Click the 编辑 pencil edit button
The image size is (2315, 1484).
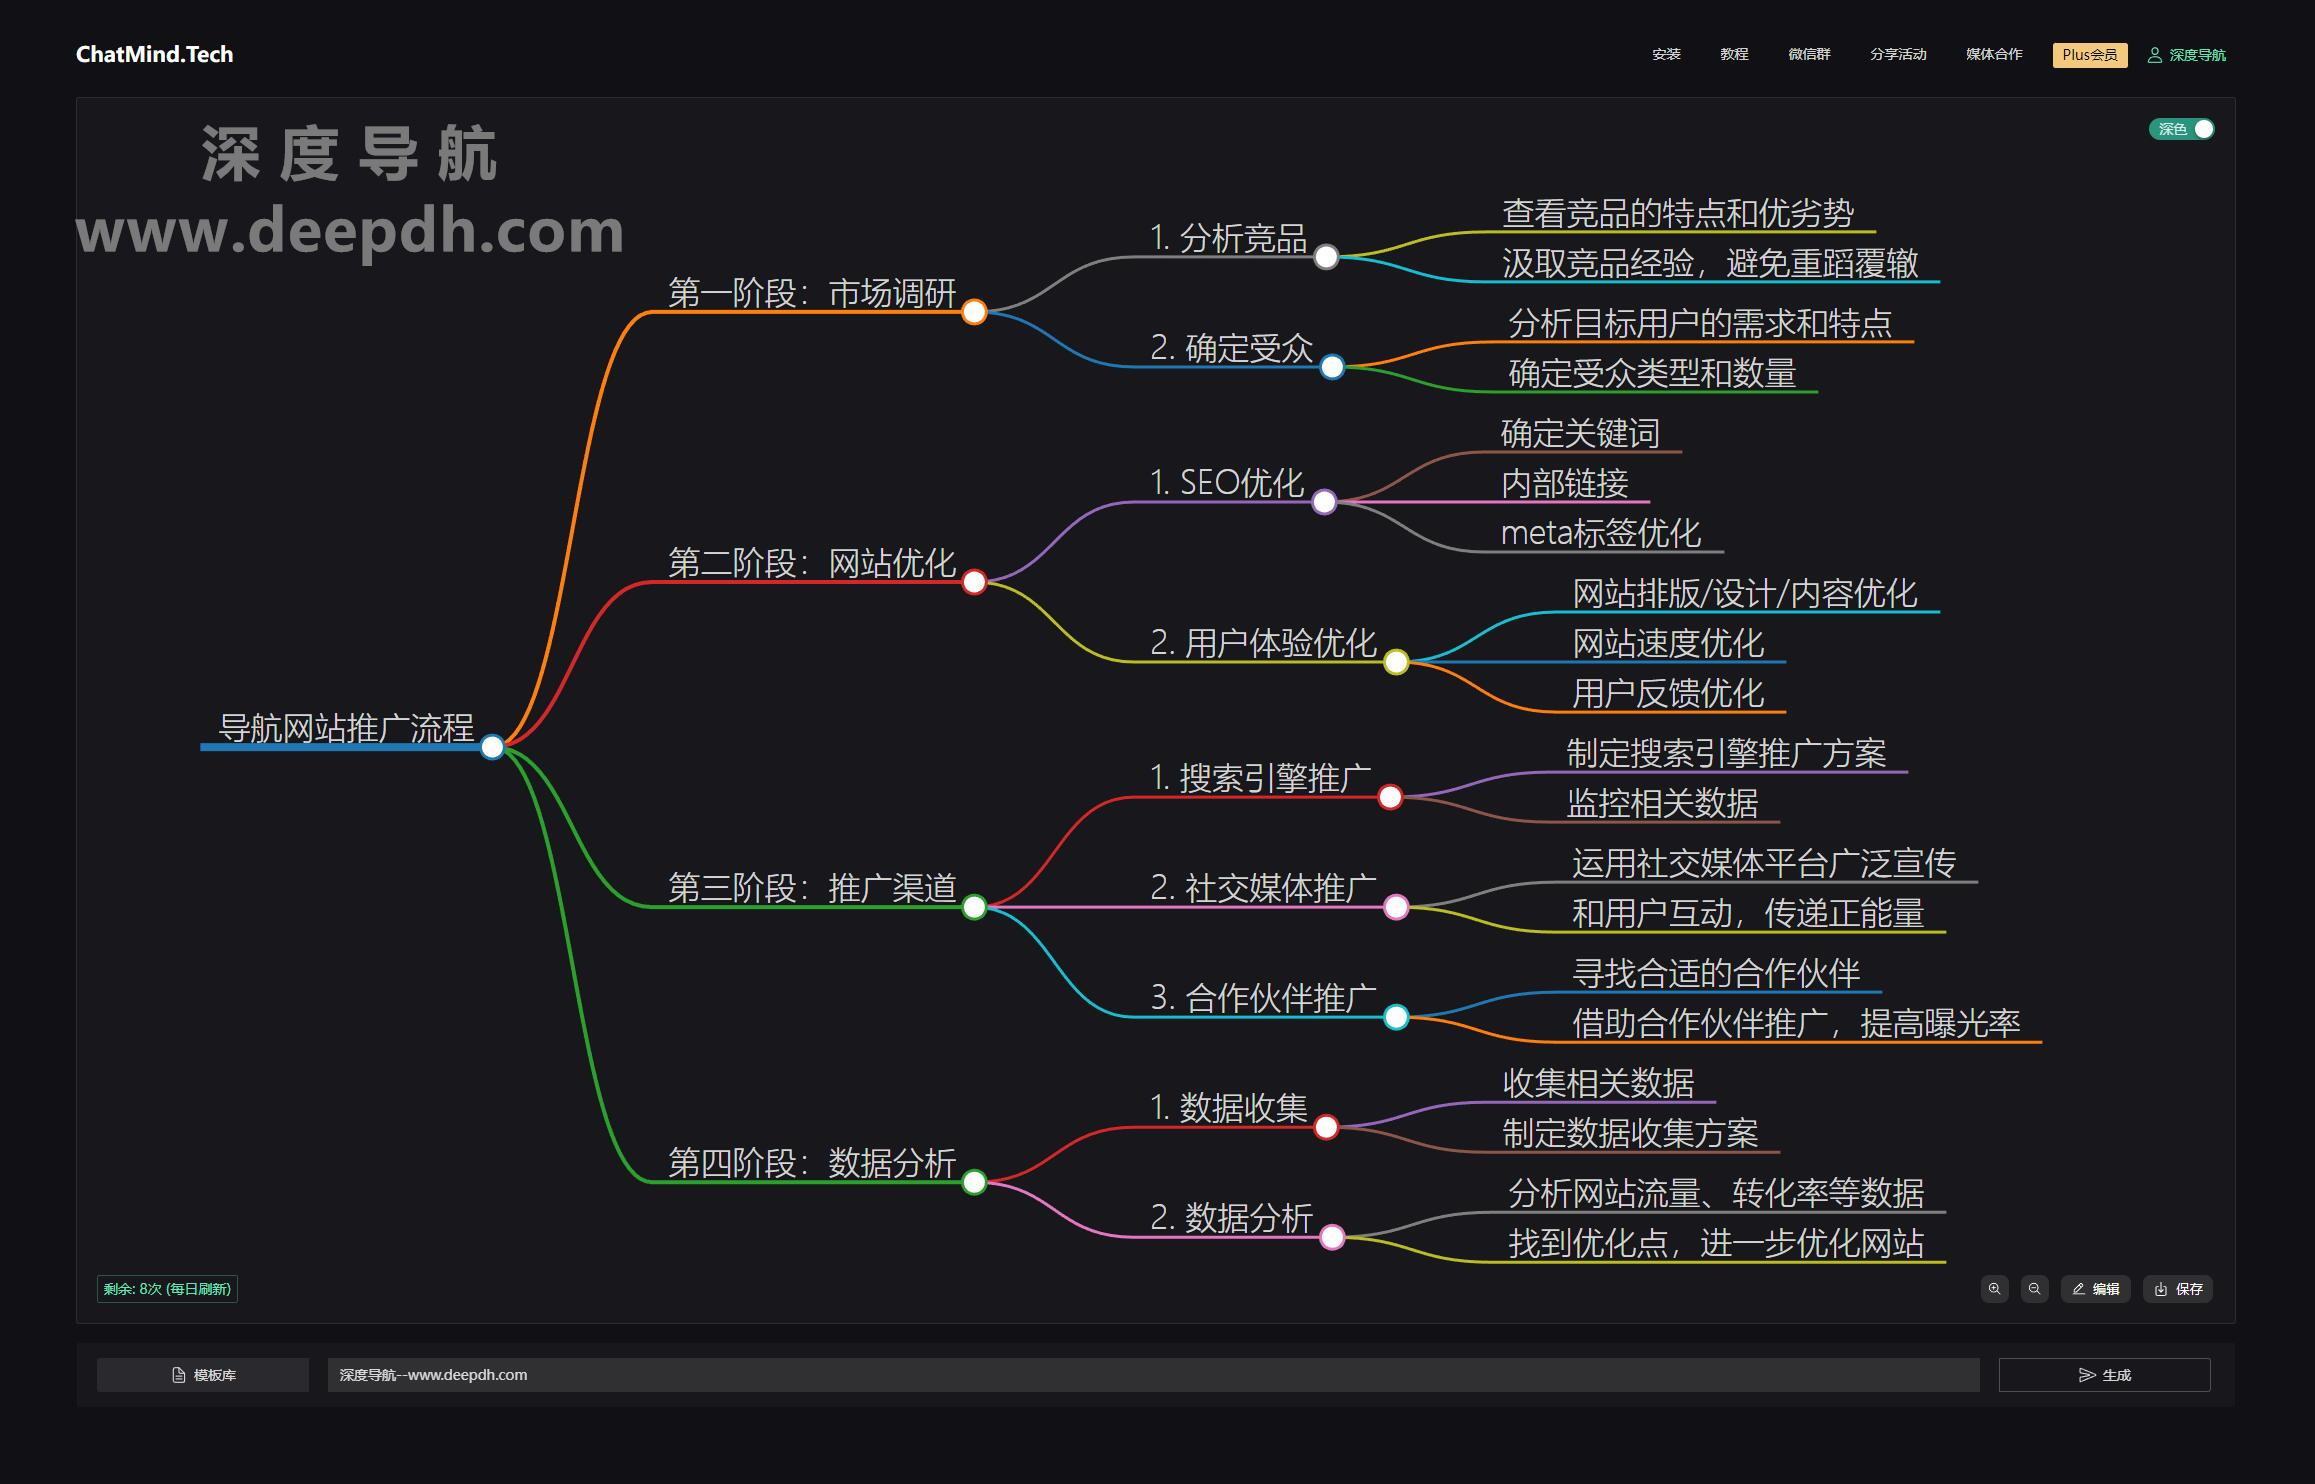tap(2096, 1289)
